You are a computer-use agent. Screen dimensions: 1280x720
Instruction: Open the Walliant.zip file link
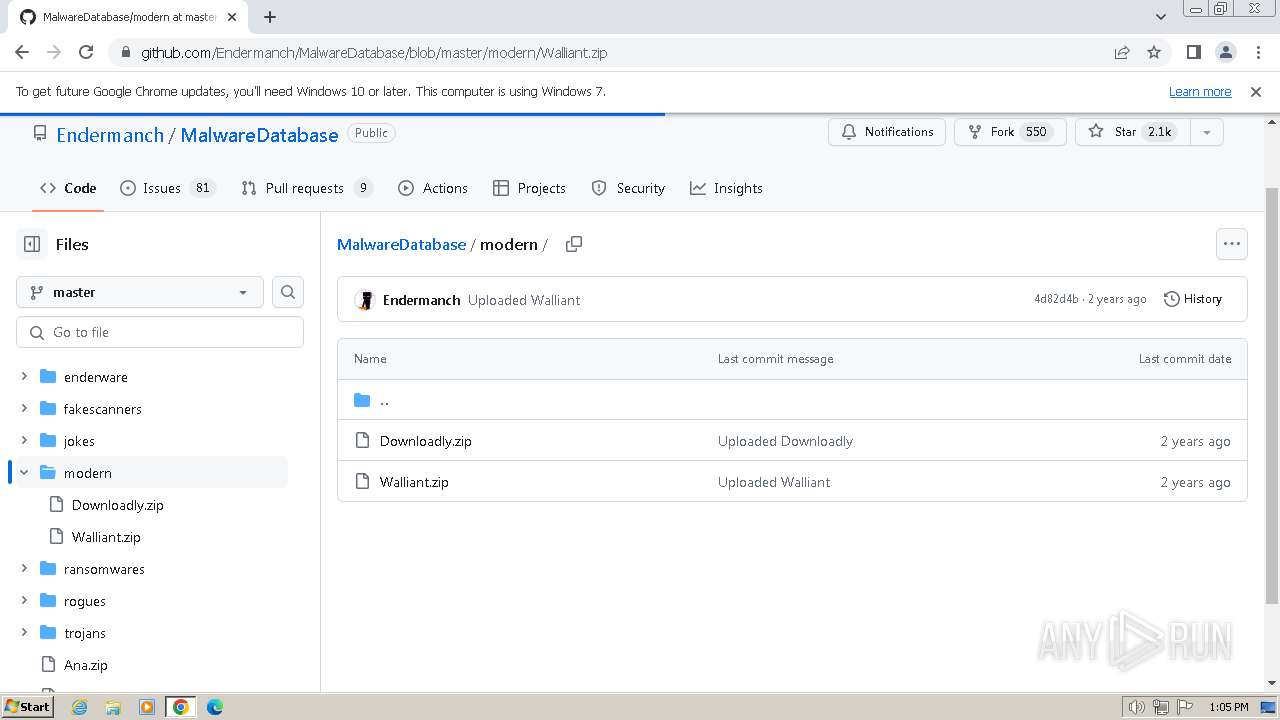(414, 482)
